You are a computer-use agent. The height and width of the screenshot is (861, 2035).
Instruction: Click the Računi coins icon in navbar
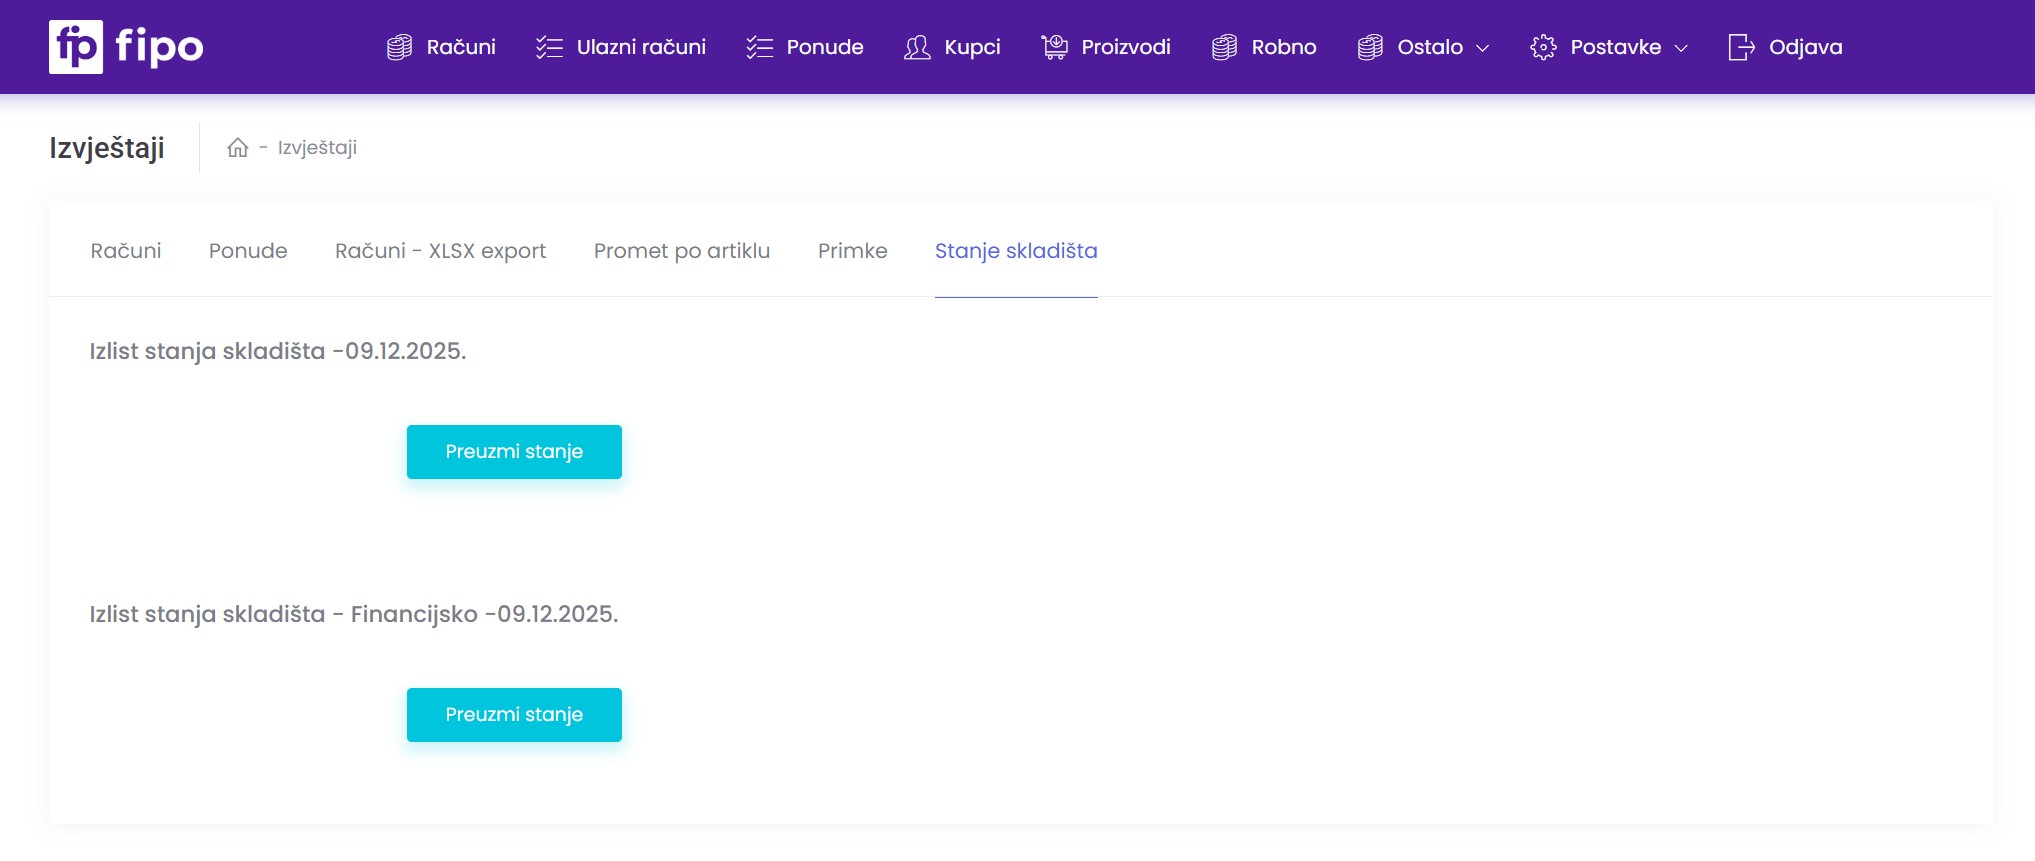(399, 47)
